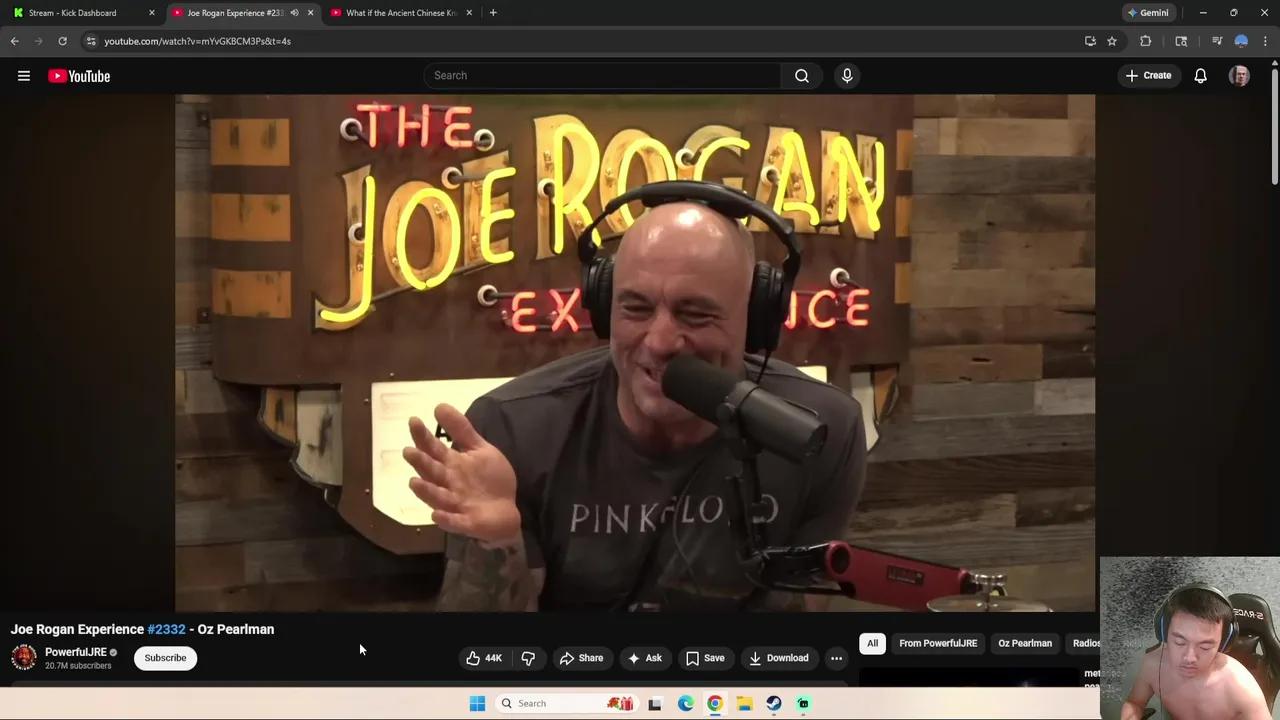Reload the page in Chrome
The height and width of the screenshot is (720, 1280).
pyautogui.click(x=62, y=41)
